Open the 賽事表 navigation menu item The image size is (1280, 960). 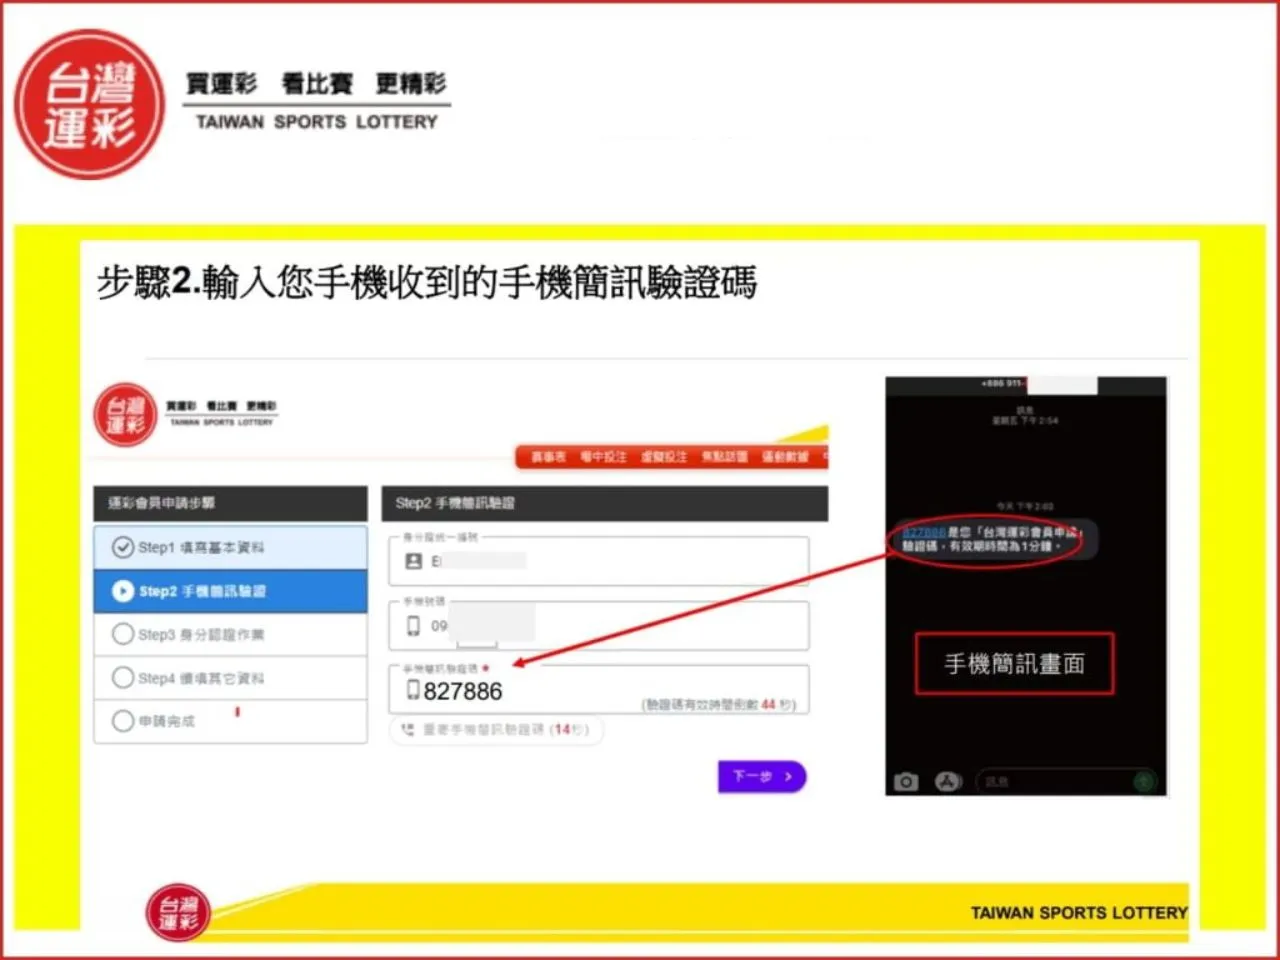pyautogui.click(x=548, y=457)
